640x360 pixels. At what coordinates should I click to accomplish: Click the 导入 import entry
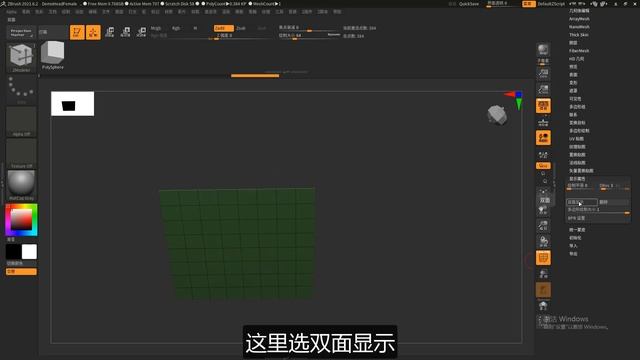(573, 246)
